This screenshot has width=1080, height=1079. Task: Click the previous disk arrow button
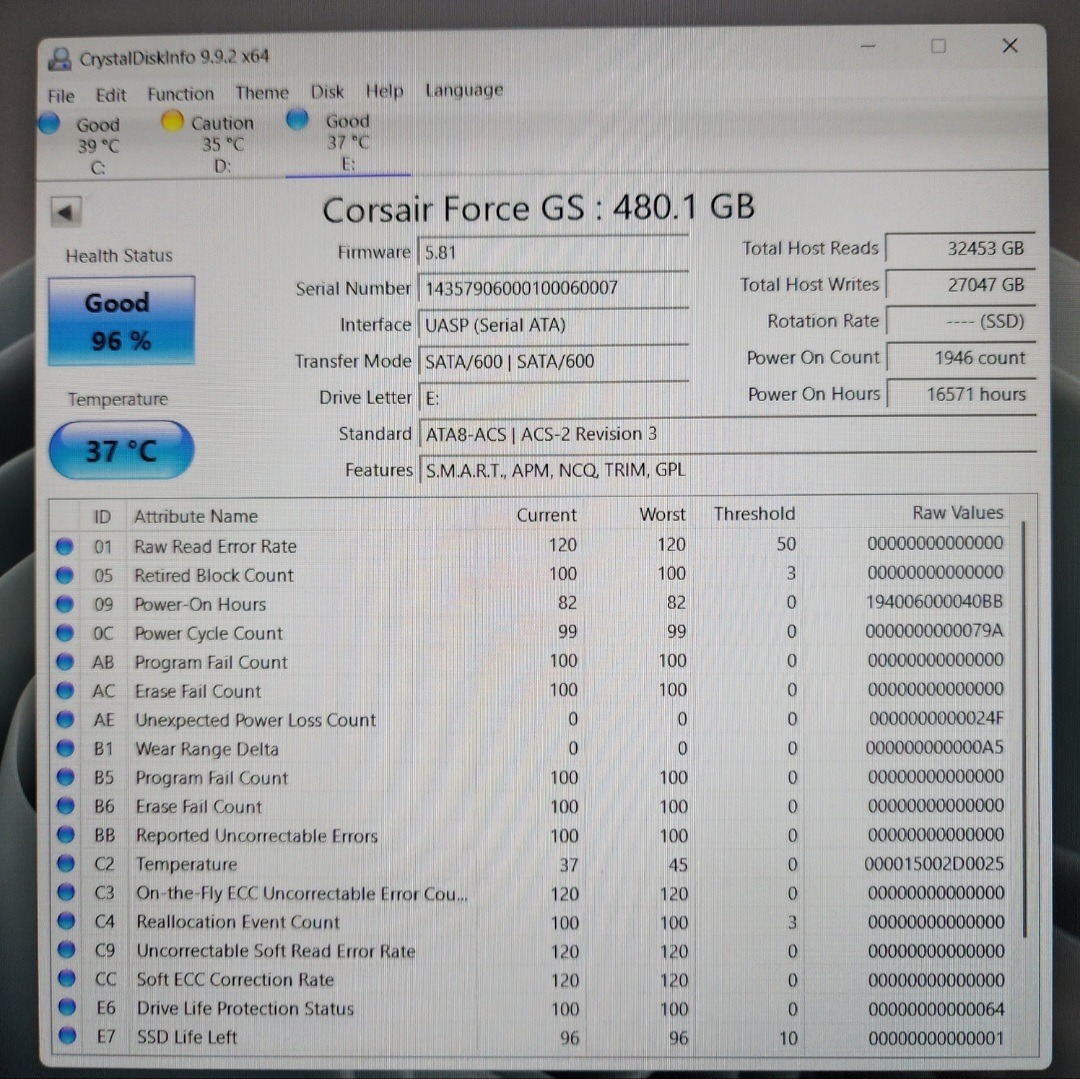coord(66,212)
